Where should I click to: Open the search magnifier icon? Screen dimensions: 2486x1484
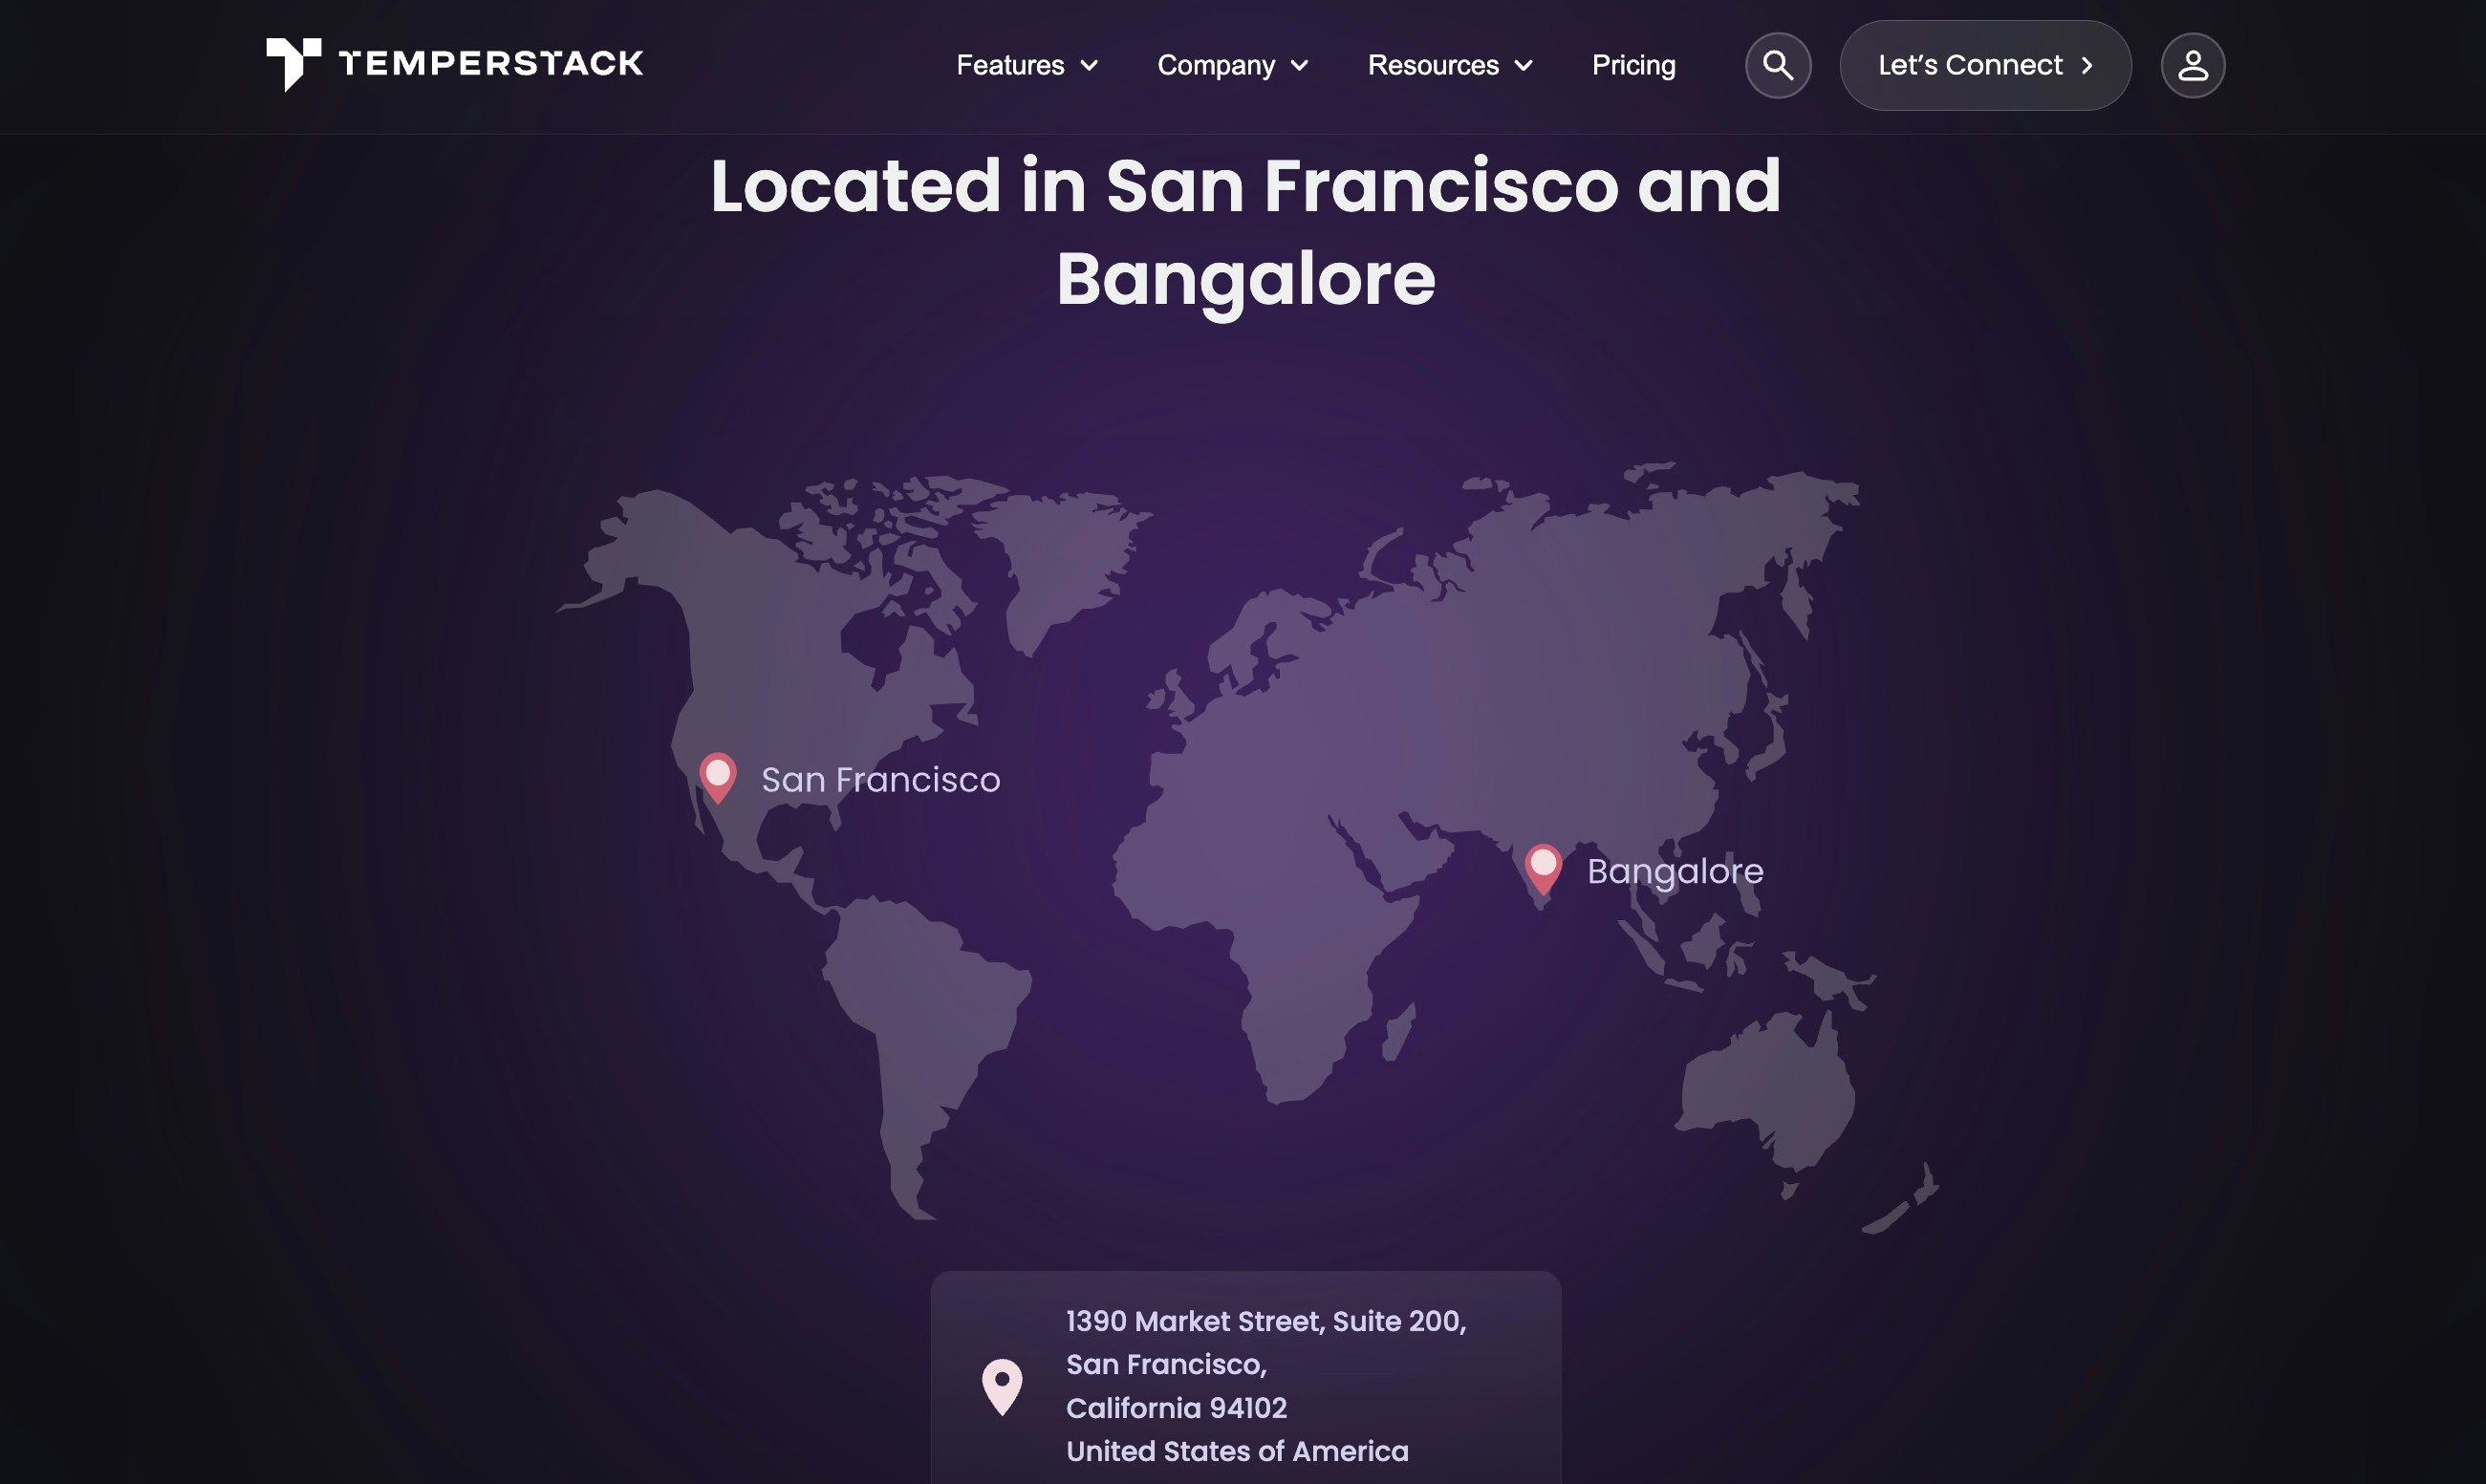pos(1777,65)
